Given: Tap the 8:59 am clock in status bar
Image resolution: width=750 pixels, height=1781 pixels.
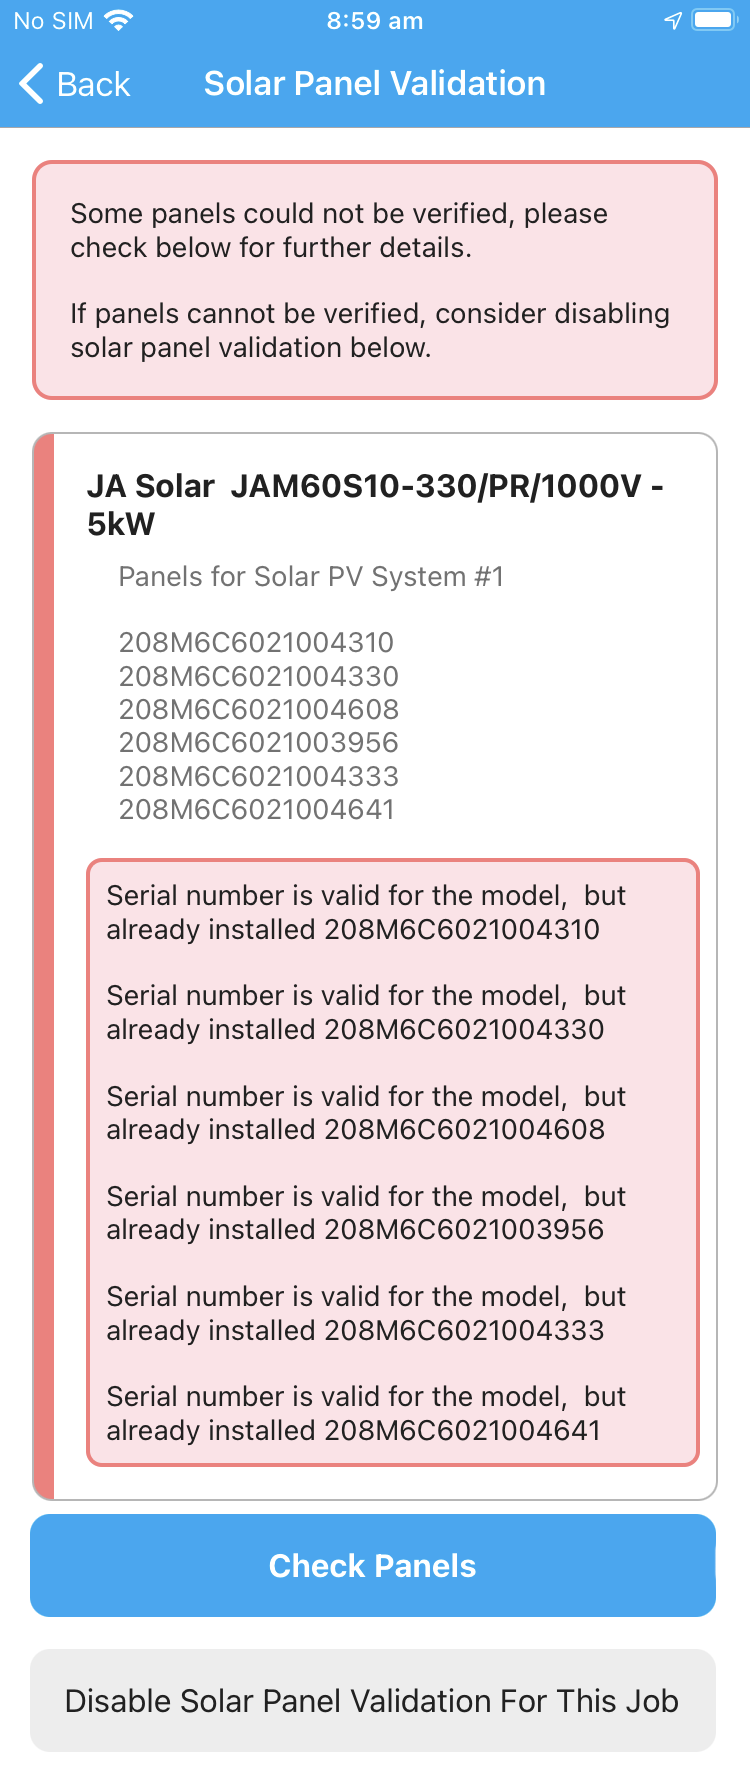Looking at the screenshot, I should pyautogui.click(x=375, y=20).
